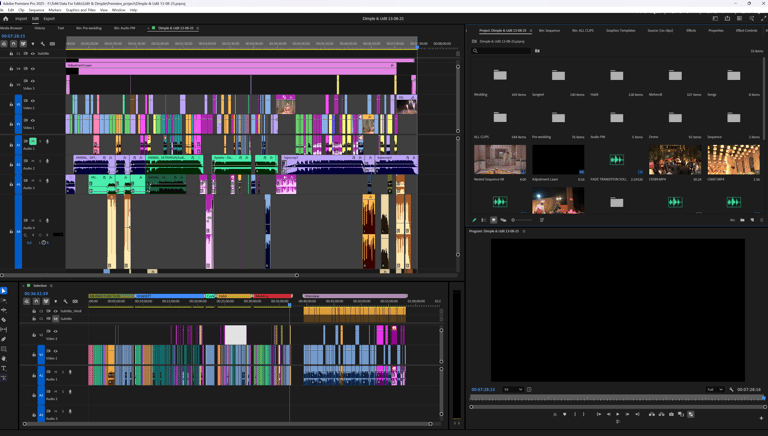Switch to the Effects panel tab
Viewport: 768px width, 436px height.
pyautogui.click(x=691, y=31)
